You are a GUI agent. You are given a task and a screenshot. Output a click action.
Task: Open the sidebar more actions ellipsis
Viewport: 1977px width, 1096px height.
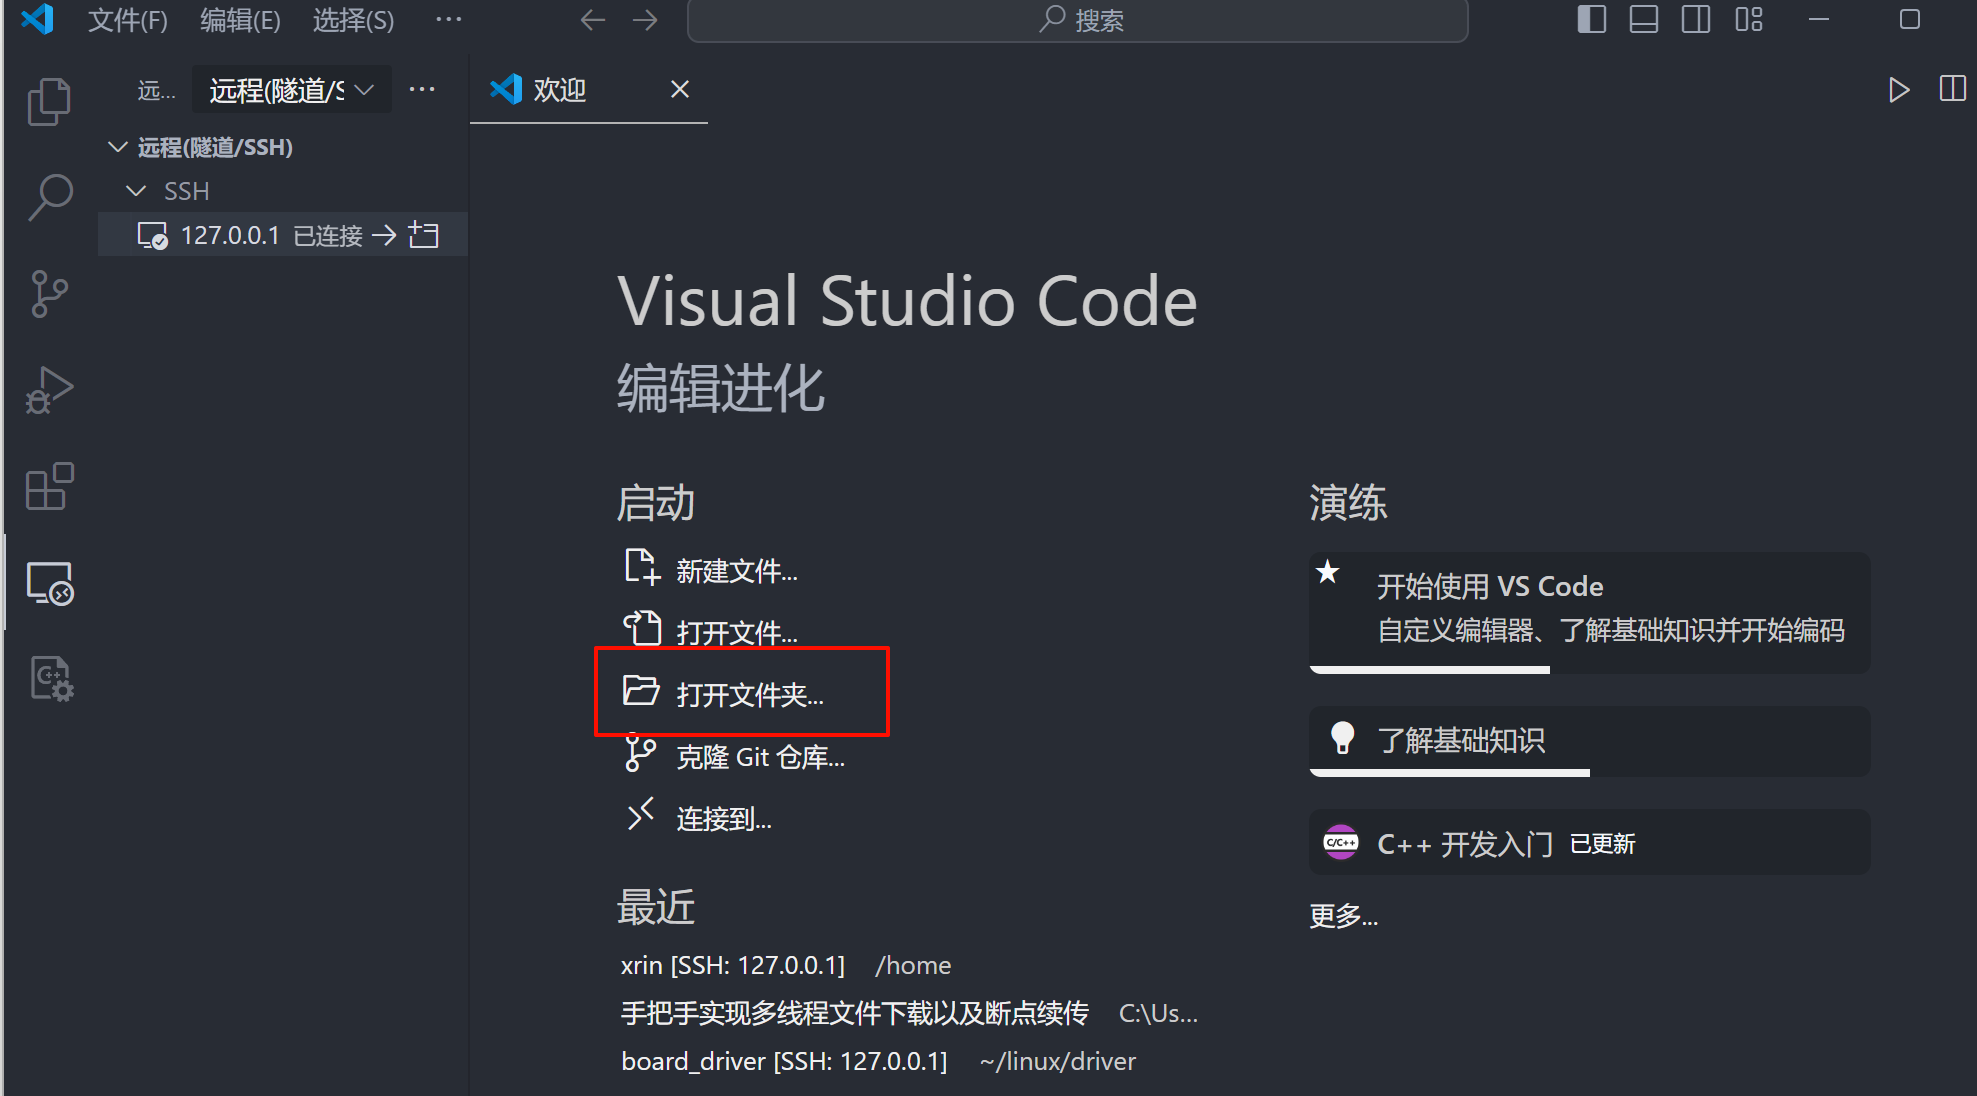coord(422,89)
